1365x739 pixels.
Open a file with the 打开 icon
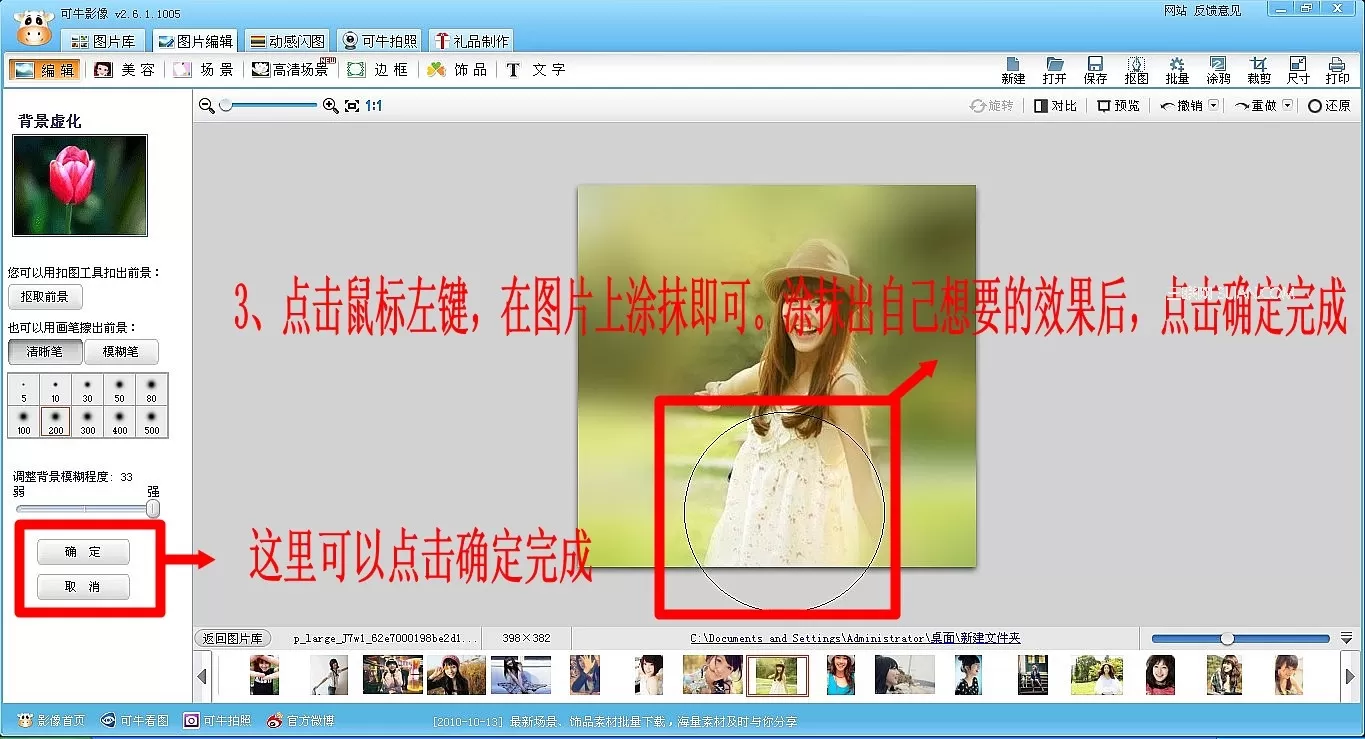tap(1054, 70)
